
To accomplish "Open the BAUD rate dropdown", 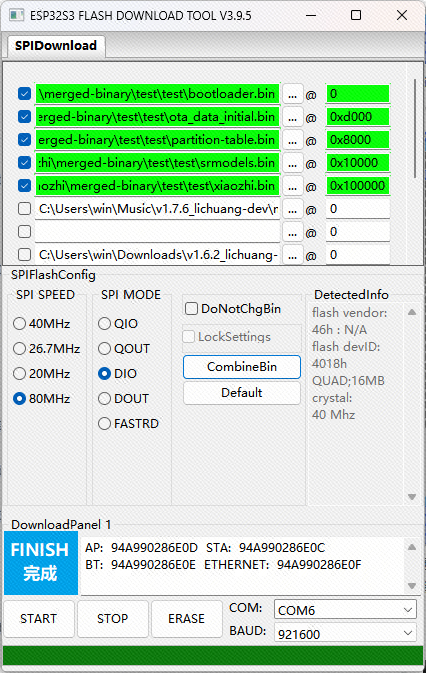I will (x=345, y=634).
